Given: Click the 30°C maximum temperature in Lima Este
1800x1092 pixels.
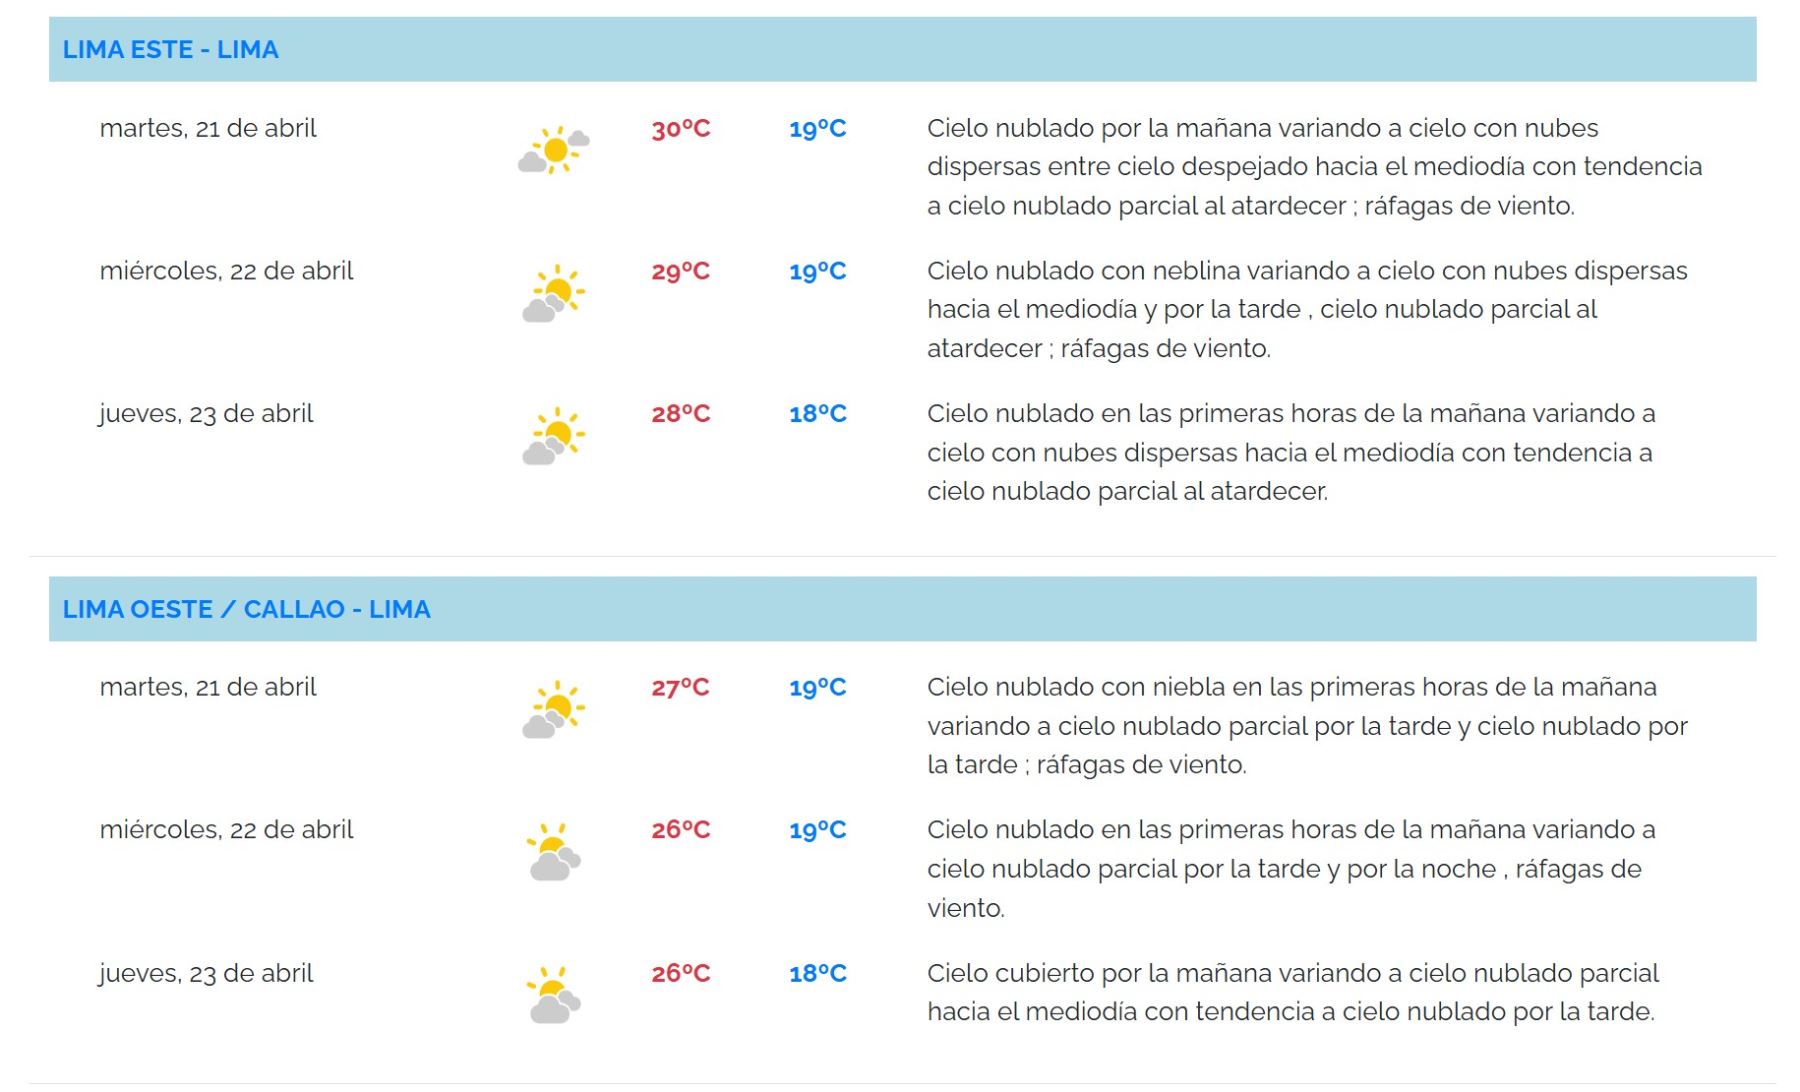Looking at the screenshot, I should pos(680,129).
